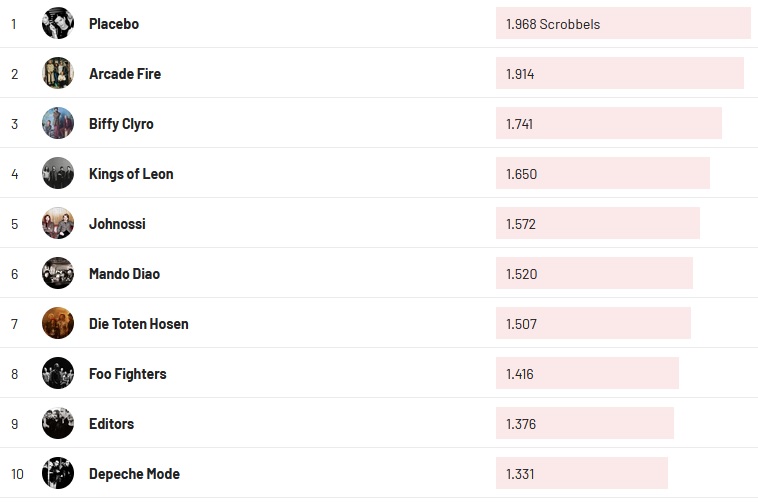Open the Placebo artist link
The height and width of the screenshot is (502, 758).
click(x=114, y=23)
